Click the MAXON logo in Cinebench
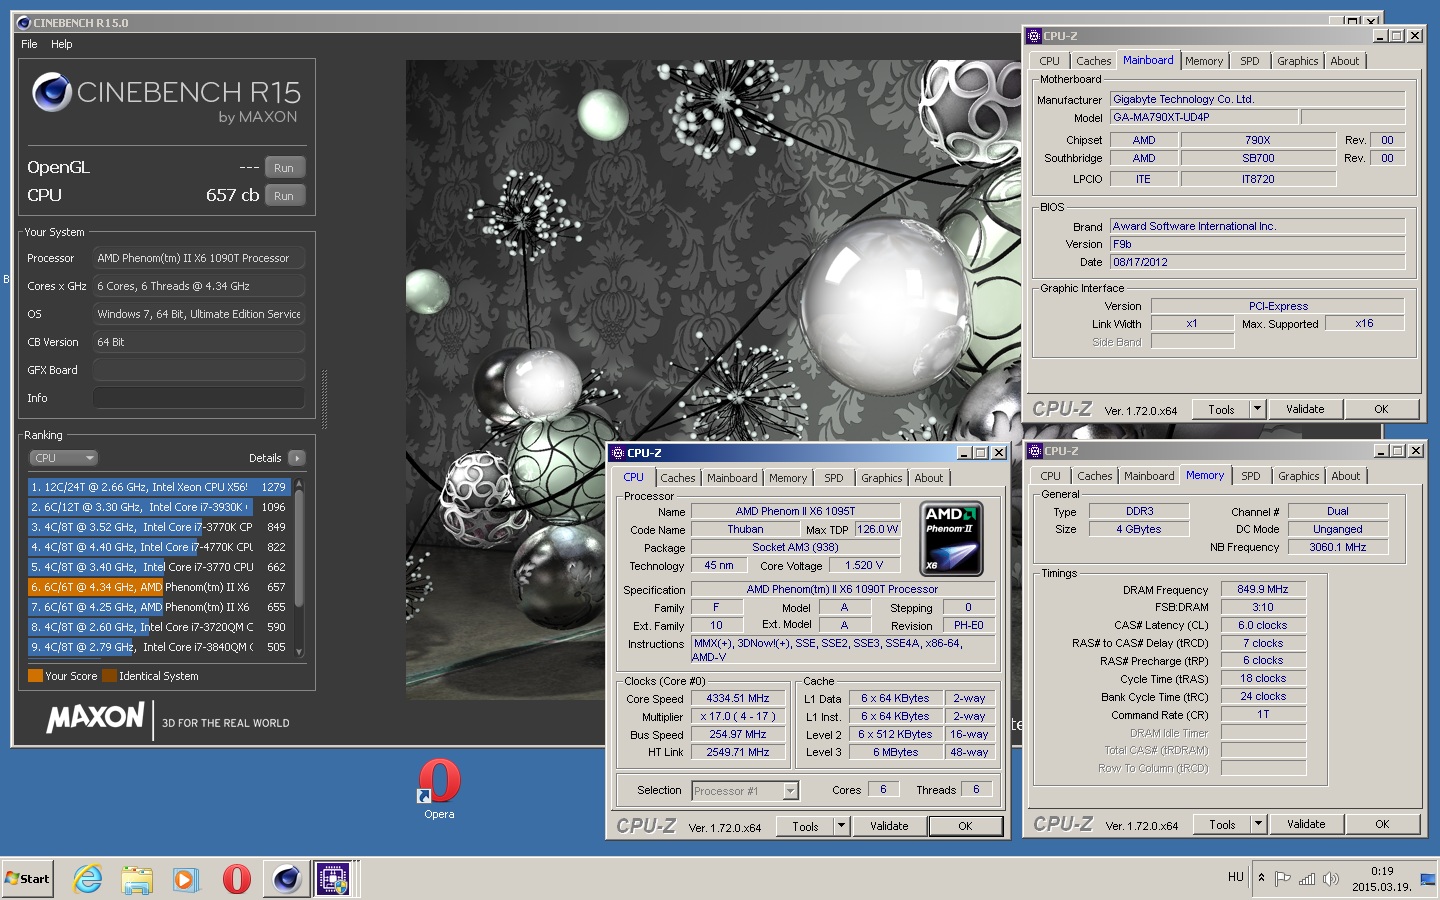Screen dimensions: 1440x900 (96, 717)
